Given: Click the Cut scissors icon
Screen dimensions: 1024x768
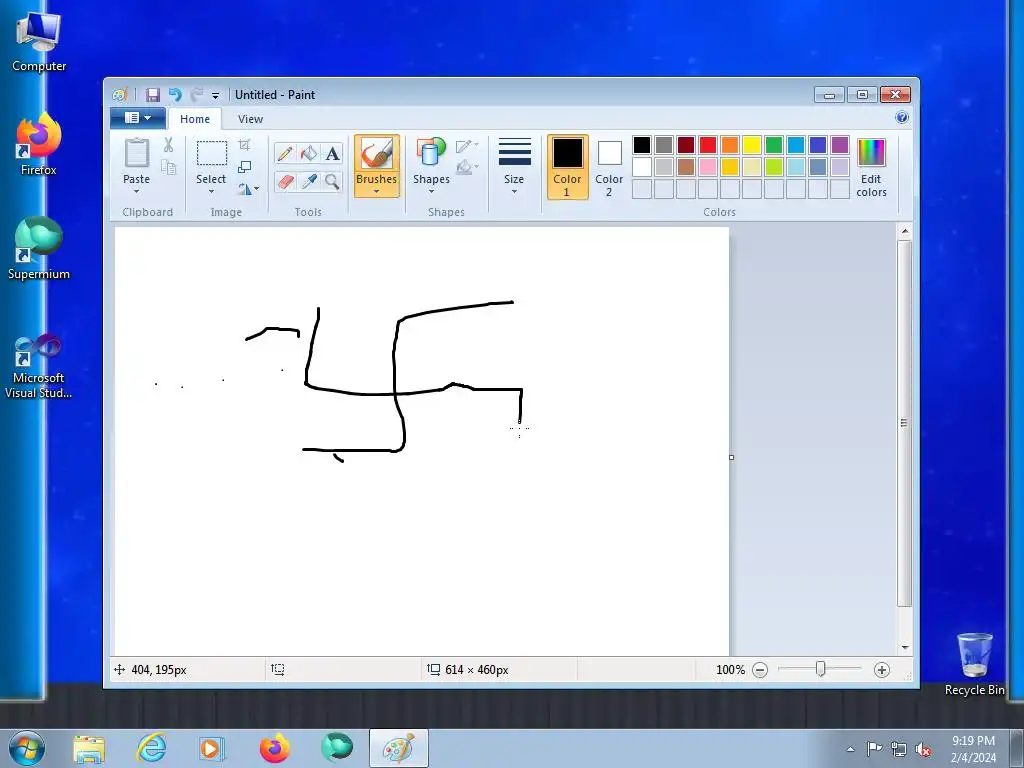Looking at the screenshot, I should click(168, 144).
